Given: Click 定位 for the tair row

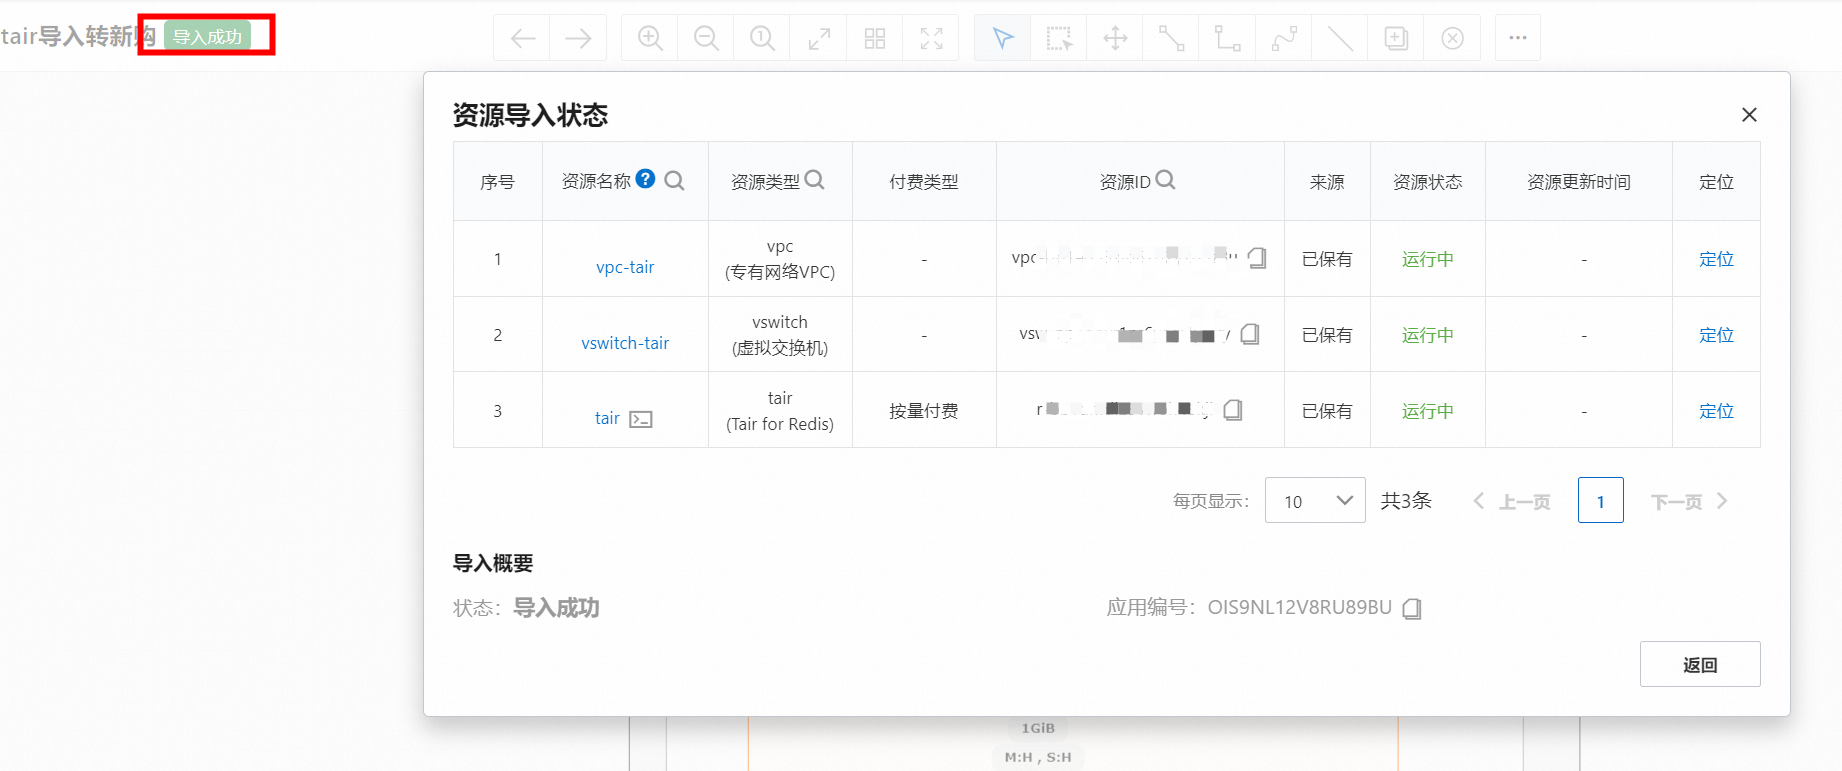Looking at the screenshot, I should tap(1716, 411).
